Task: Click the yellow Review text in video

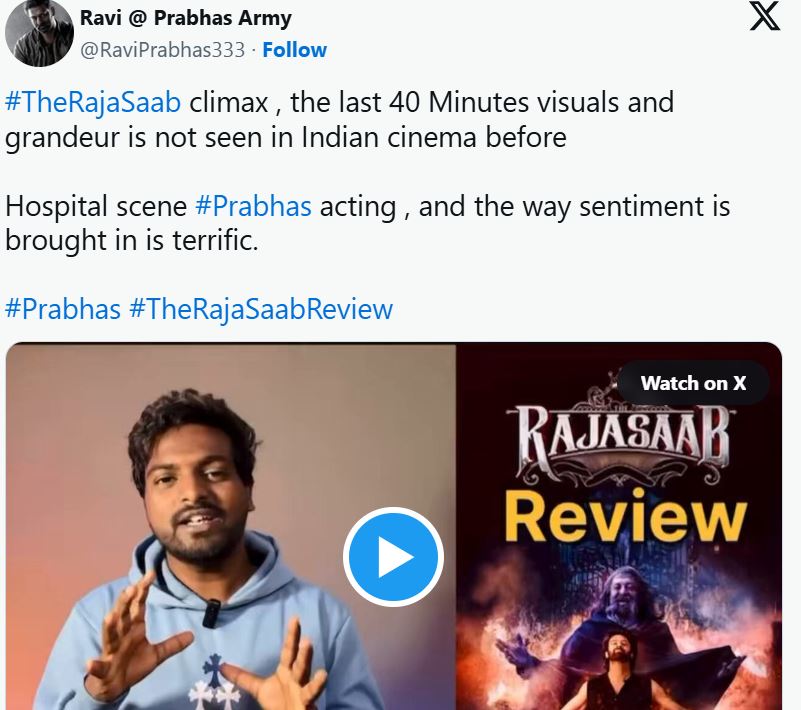Action: pos(626,516)
